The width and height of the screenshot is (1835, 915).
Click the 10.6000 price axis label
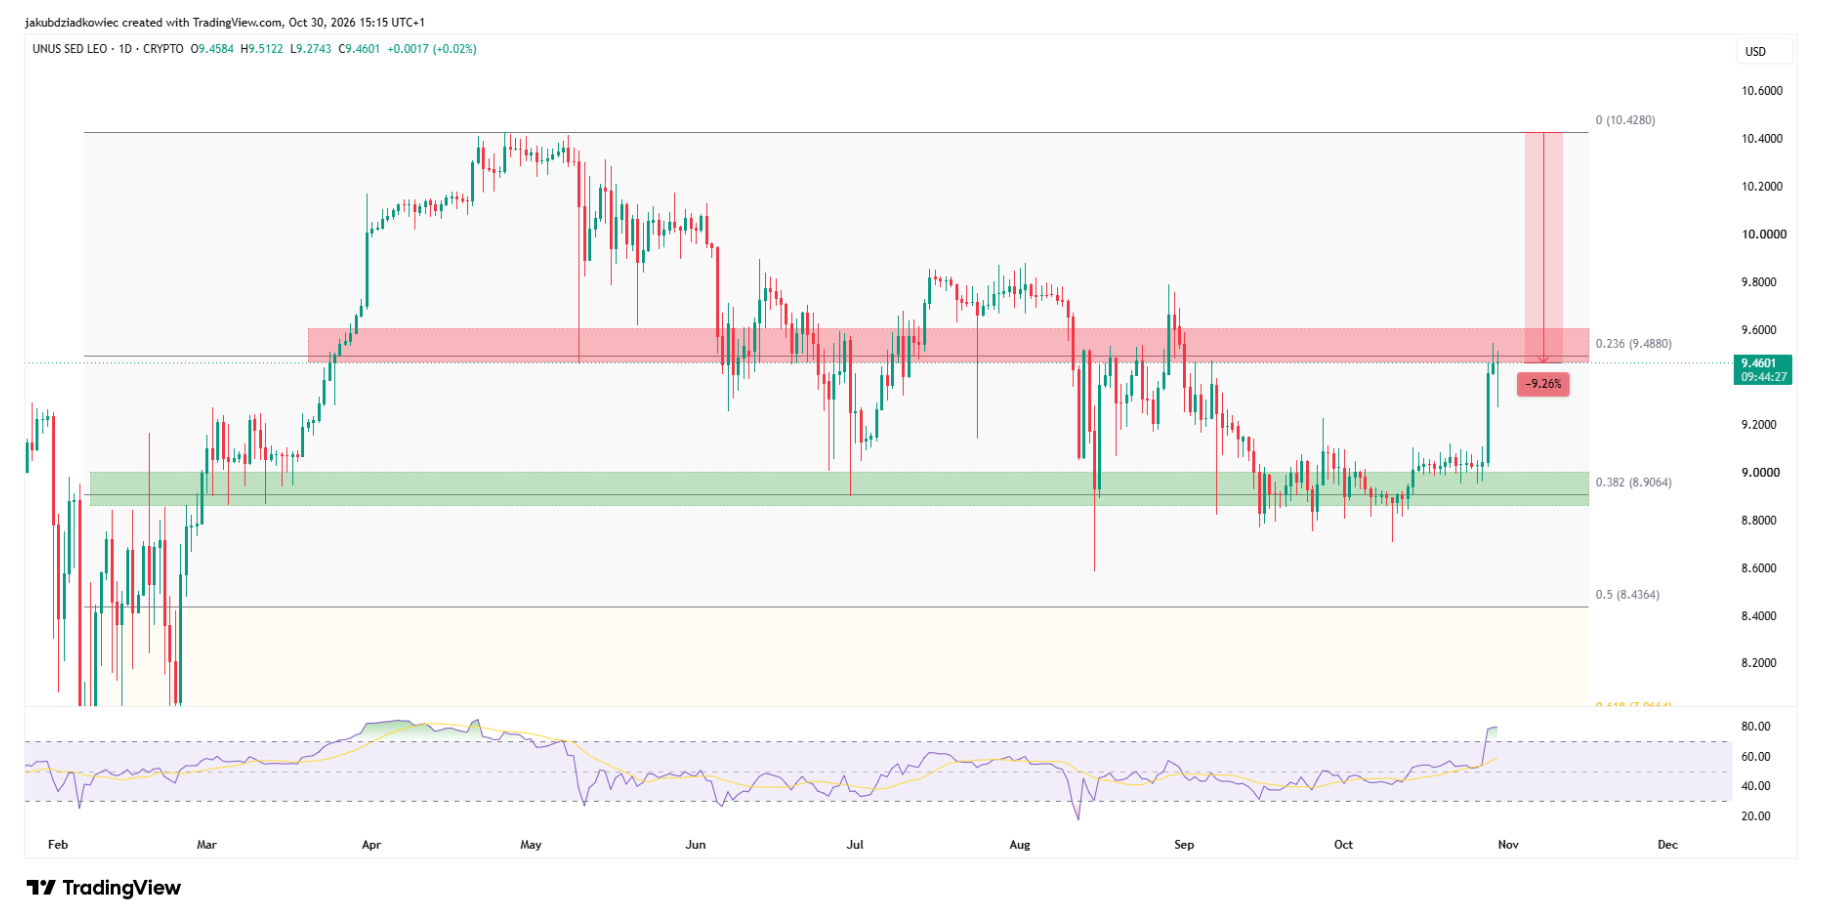click(x=1762, y=91)
